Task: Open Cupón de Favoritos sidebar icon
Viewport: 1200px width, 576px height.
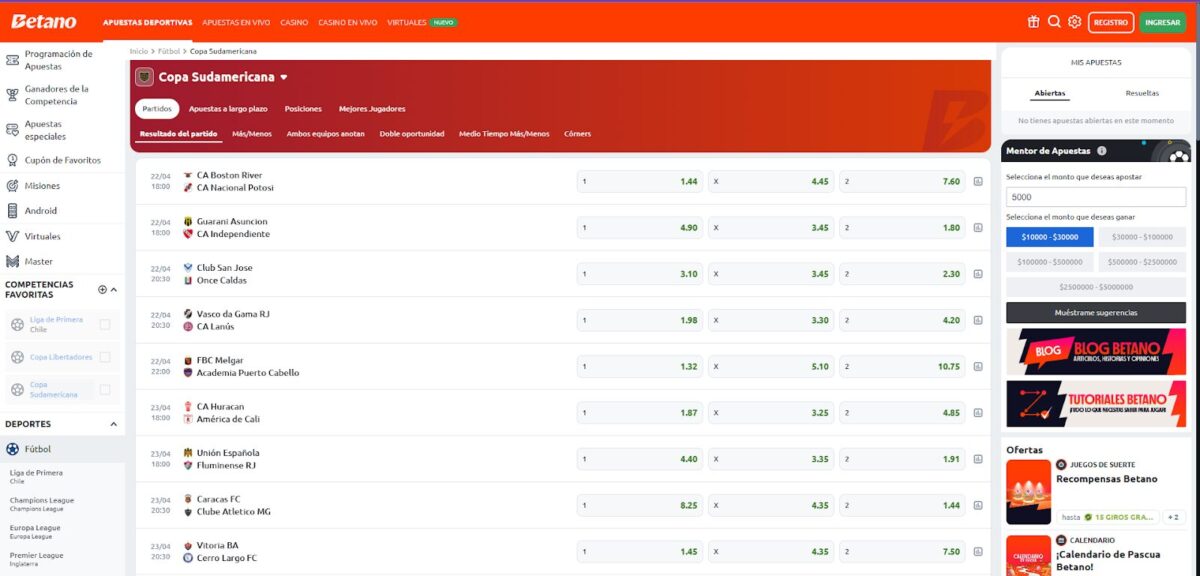Action: point(13,160)
